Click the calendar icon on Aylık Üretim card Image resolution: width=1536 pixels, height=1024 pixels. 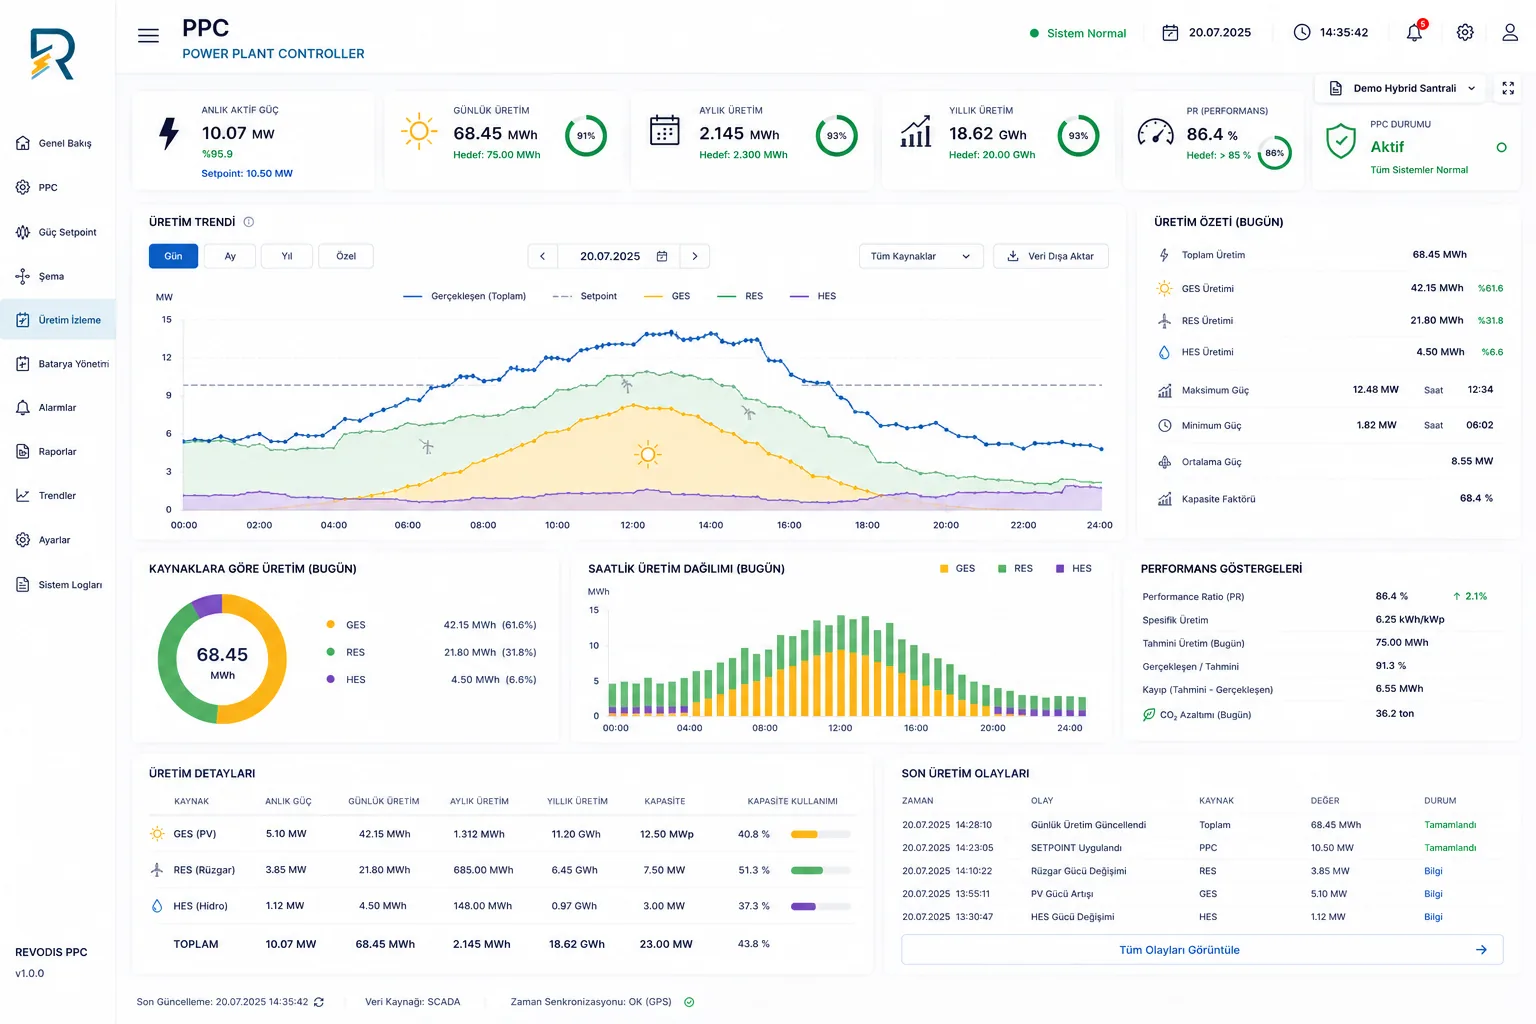click(x=665, y=131)
